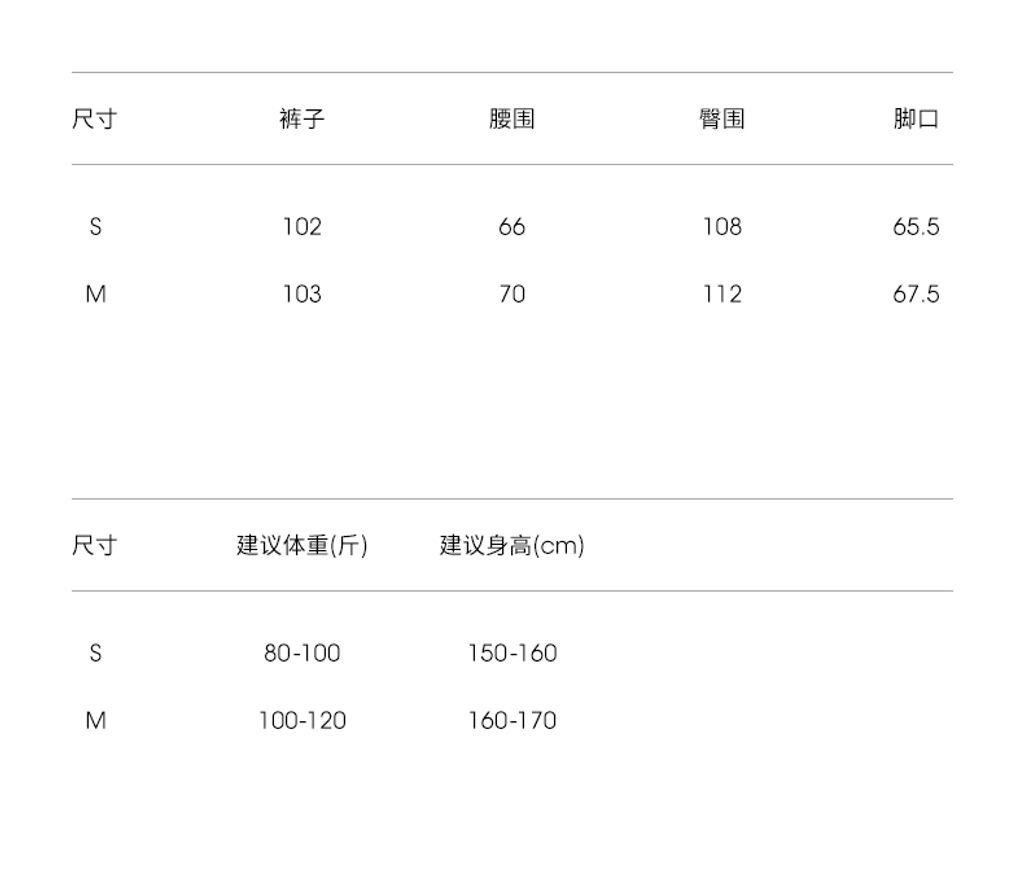Click the 腰围 column header
The height and width of the screenshot is (879, 1024).
tap(512, 119)
